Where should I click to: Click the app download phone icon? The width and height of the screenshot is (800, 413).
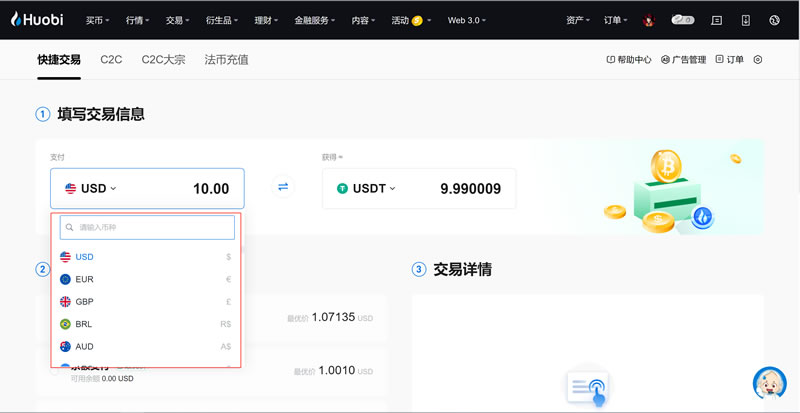click(x=745, y=20)
